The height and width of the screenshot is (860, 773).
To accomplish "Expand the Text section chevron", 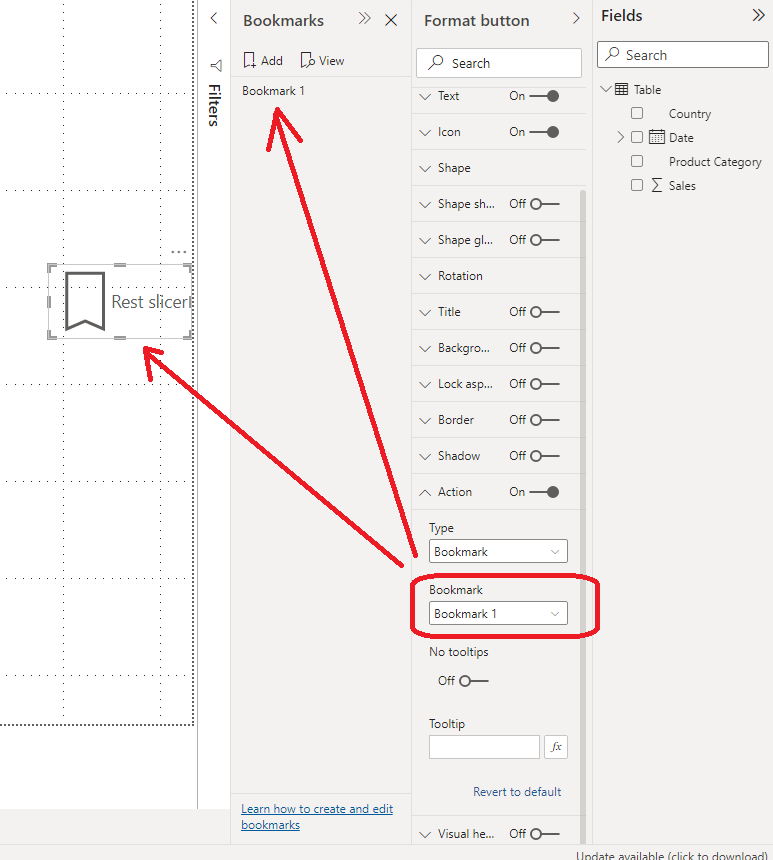I will [425, 97].
